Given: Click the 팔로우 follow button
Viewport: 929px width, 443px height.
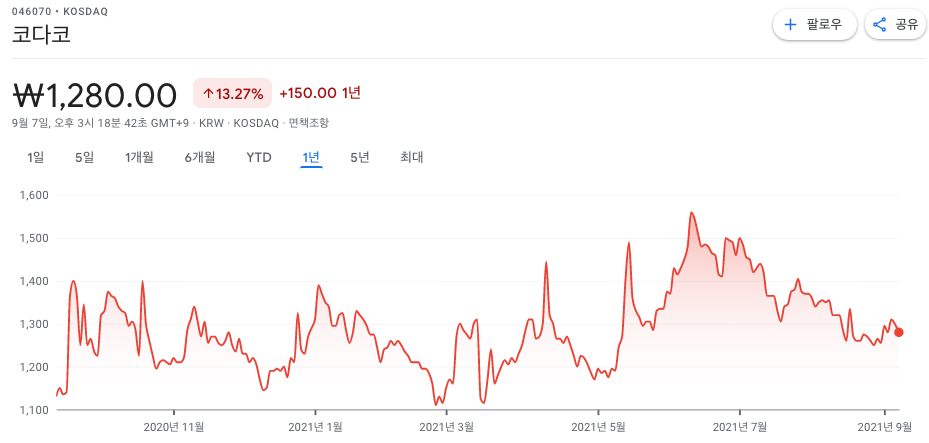Looking at the screenshot, I should pos(815,25).
